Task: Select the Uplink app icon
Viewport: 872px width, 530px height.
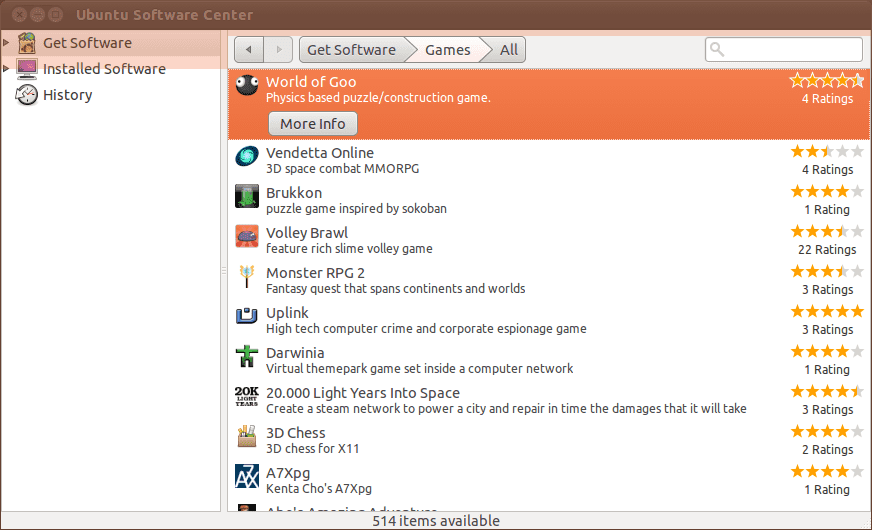Action: [x=247, y=316]
